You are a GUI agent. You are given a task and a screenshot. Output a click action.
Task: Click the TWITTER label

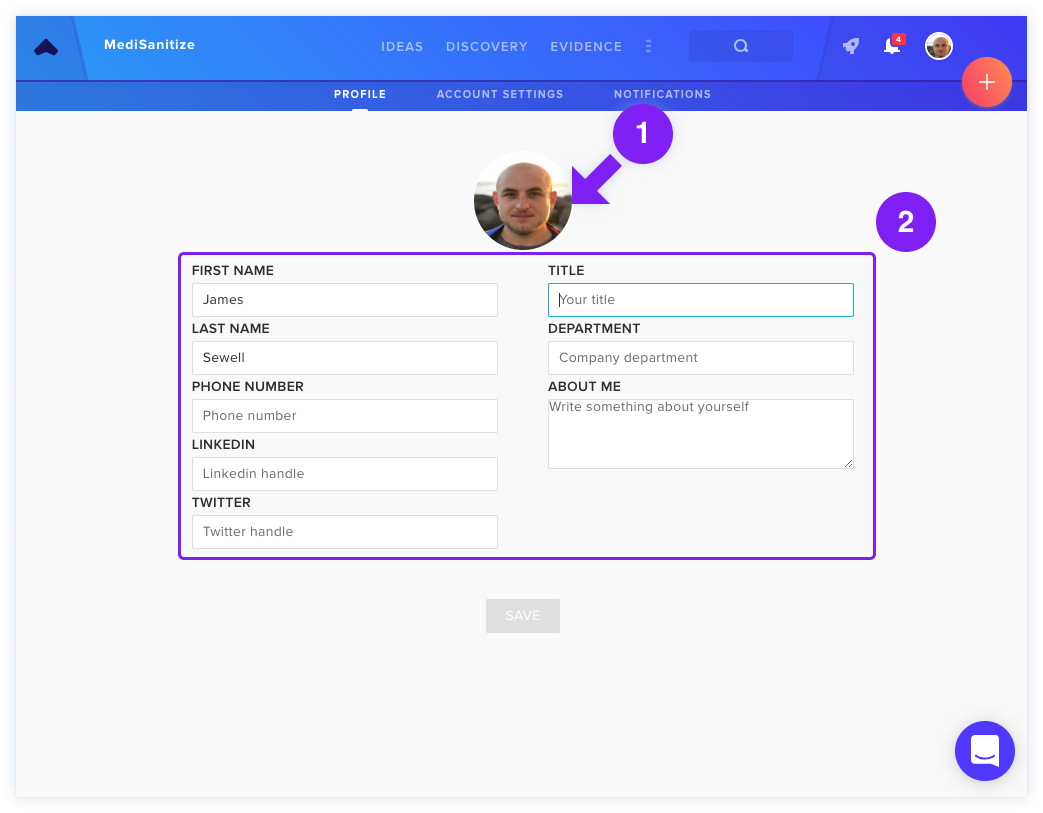222,502
